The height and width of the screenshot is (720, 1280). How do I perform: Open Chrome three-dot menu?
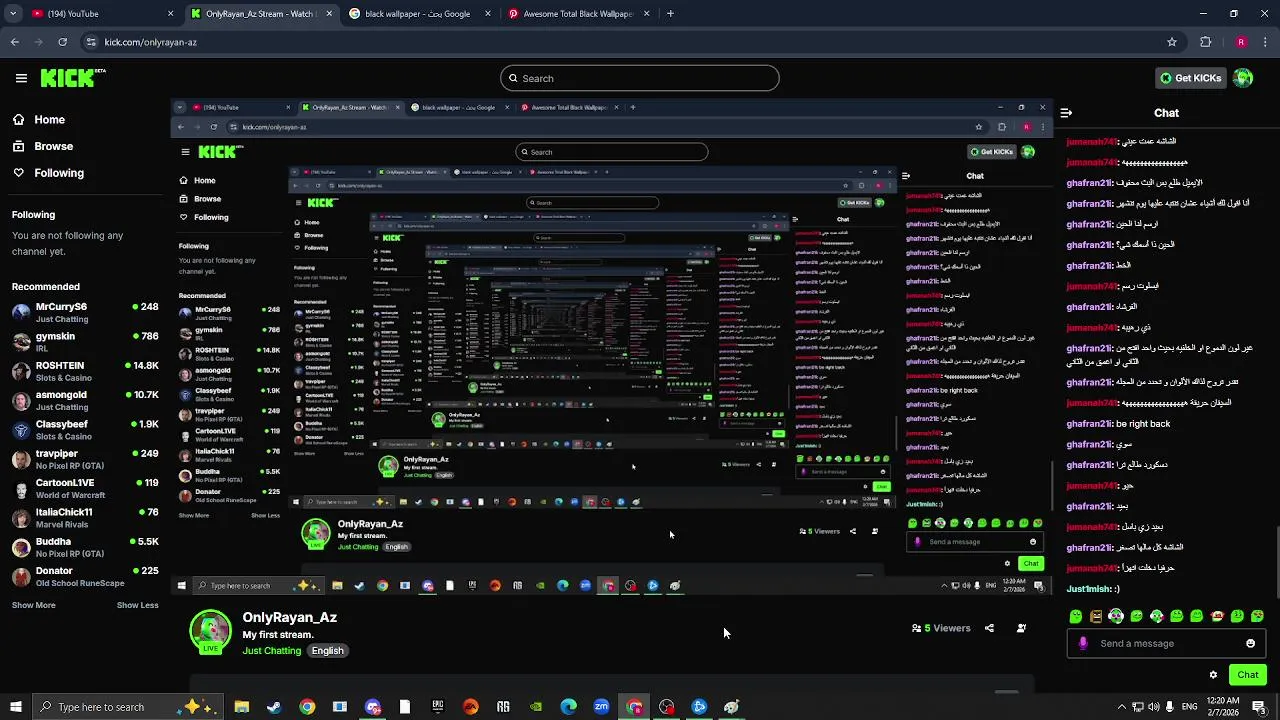[x=1263, y=42]
